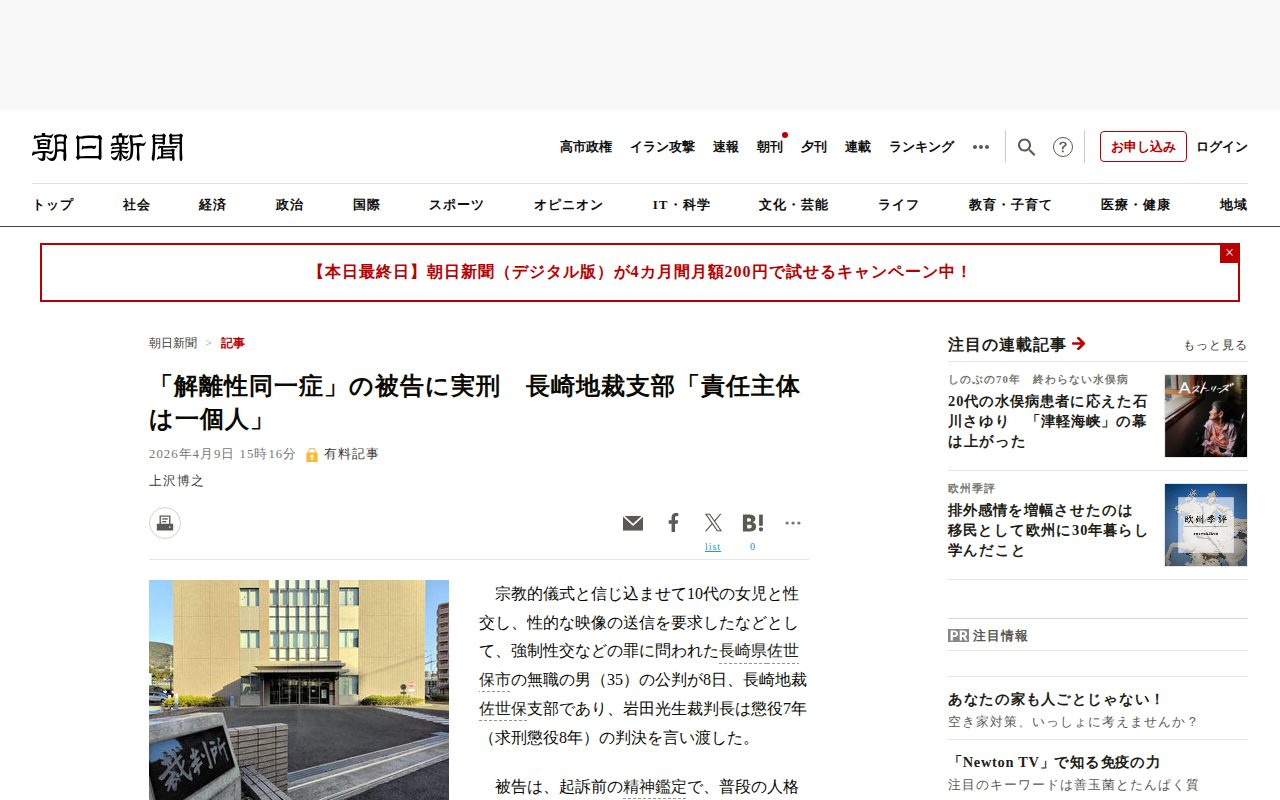
Task: Go to the 地域 section
Action: (x=1233, y=205)
